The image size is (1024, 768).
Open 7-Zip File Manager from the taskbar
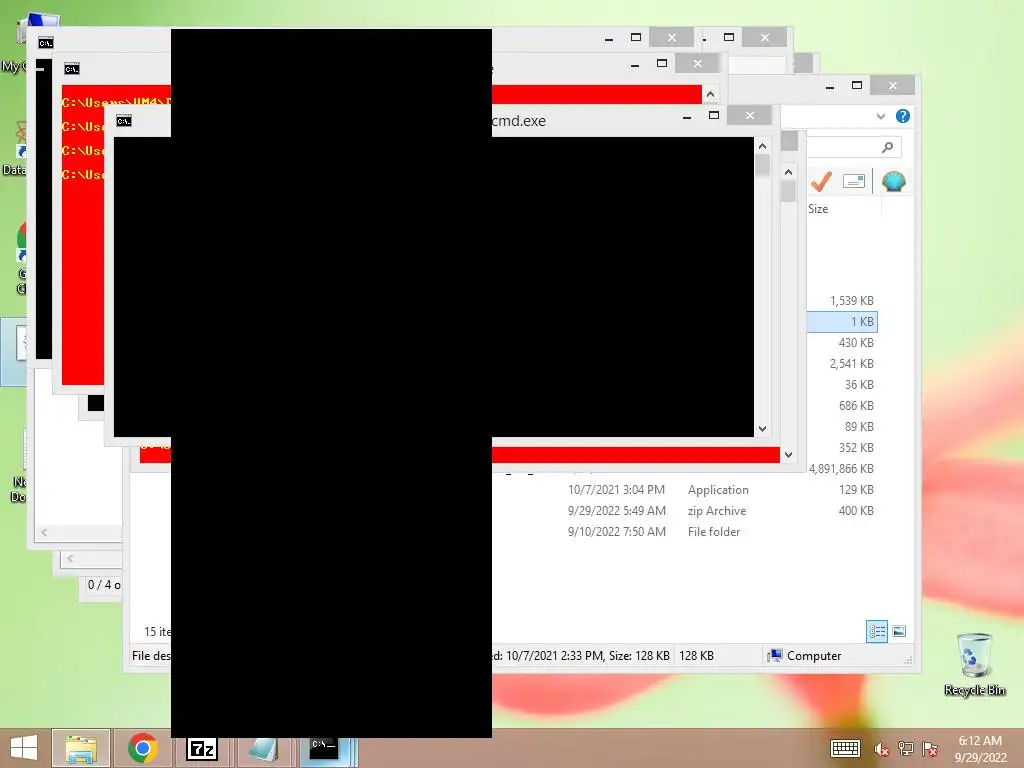[201, 748]
